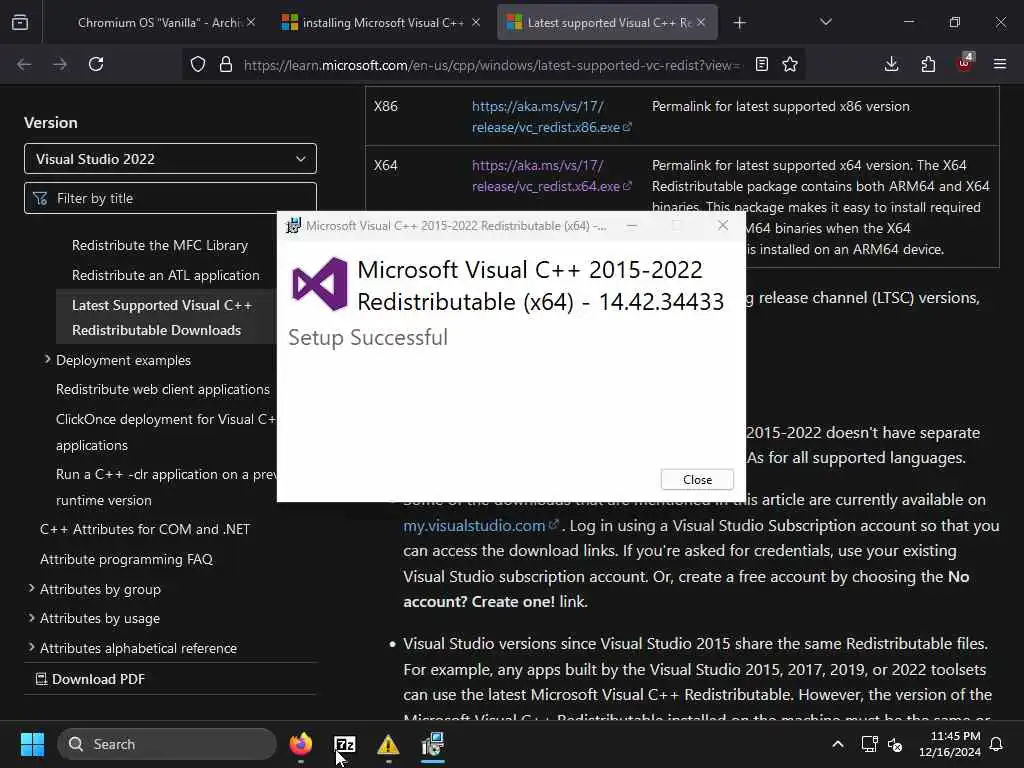Open the extensions puzzle icon

pyautogui.click(x=928, y=64)
